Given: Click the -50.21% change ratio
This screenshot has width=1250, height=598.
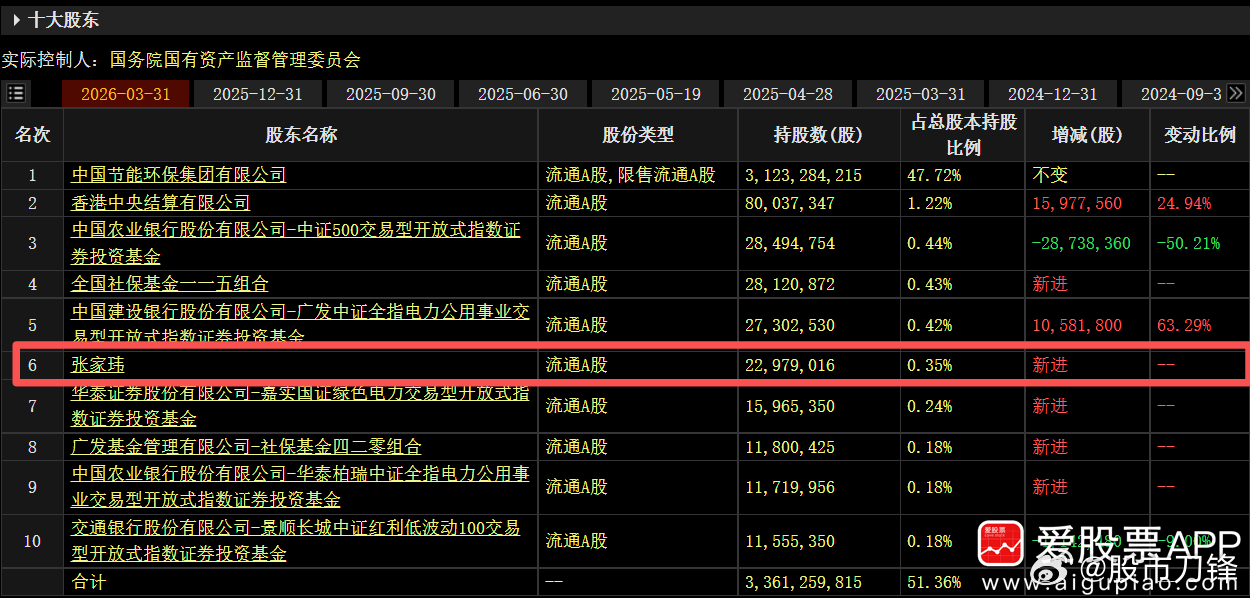Looking at the screenshot, I should tap(1188, 243).
